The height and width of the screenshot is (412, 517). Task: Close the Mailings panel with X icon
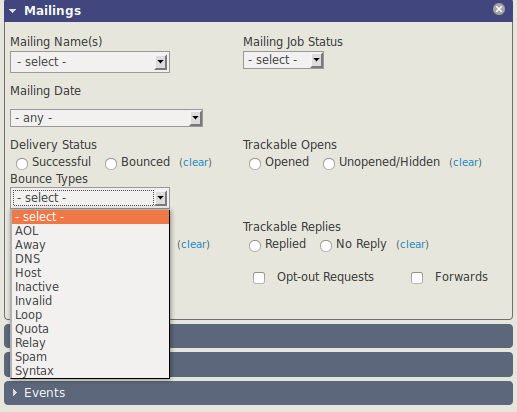pos(499,9)
